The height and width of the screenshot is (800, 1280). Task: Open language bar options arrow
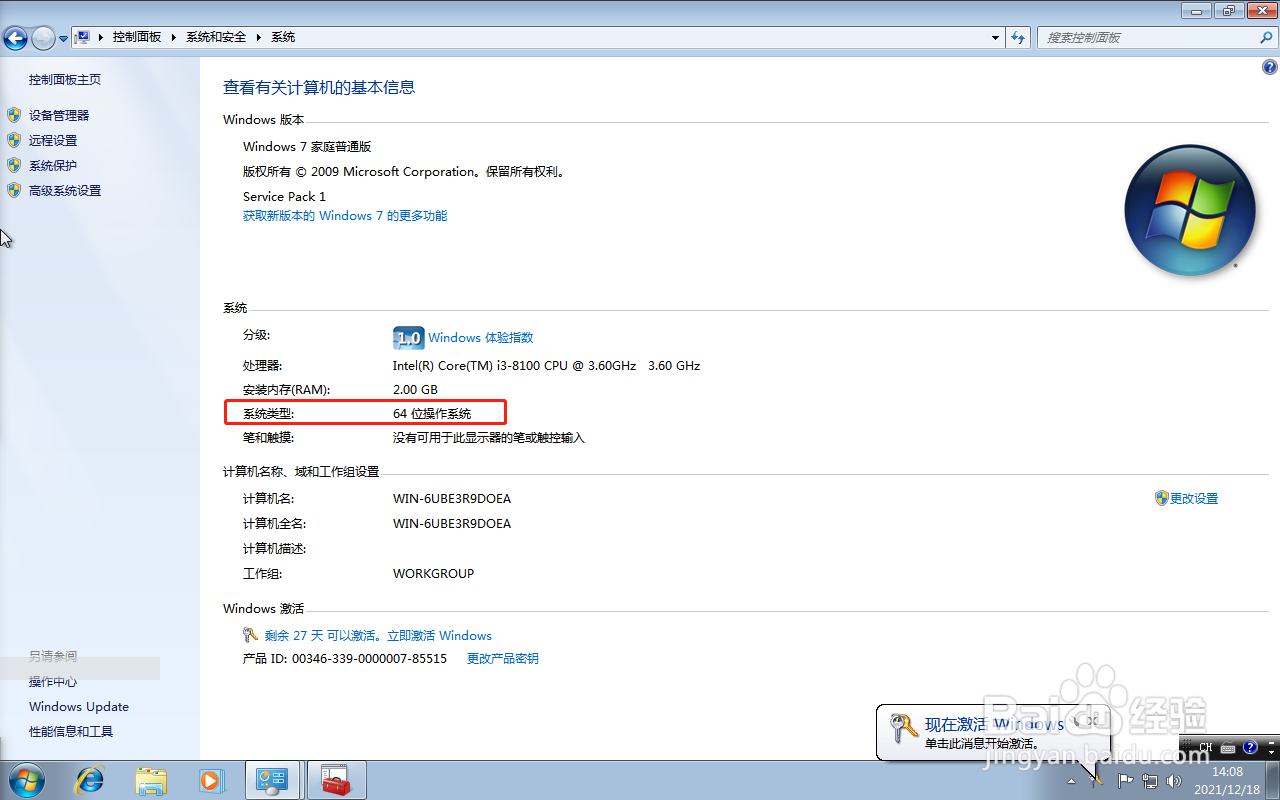(1271, 752)
